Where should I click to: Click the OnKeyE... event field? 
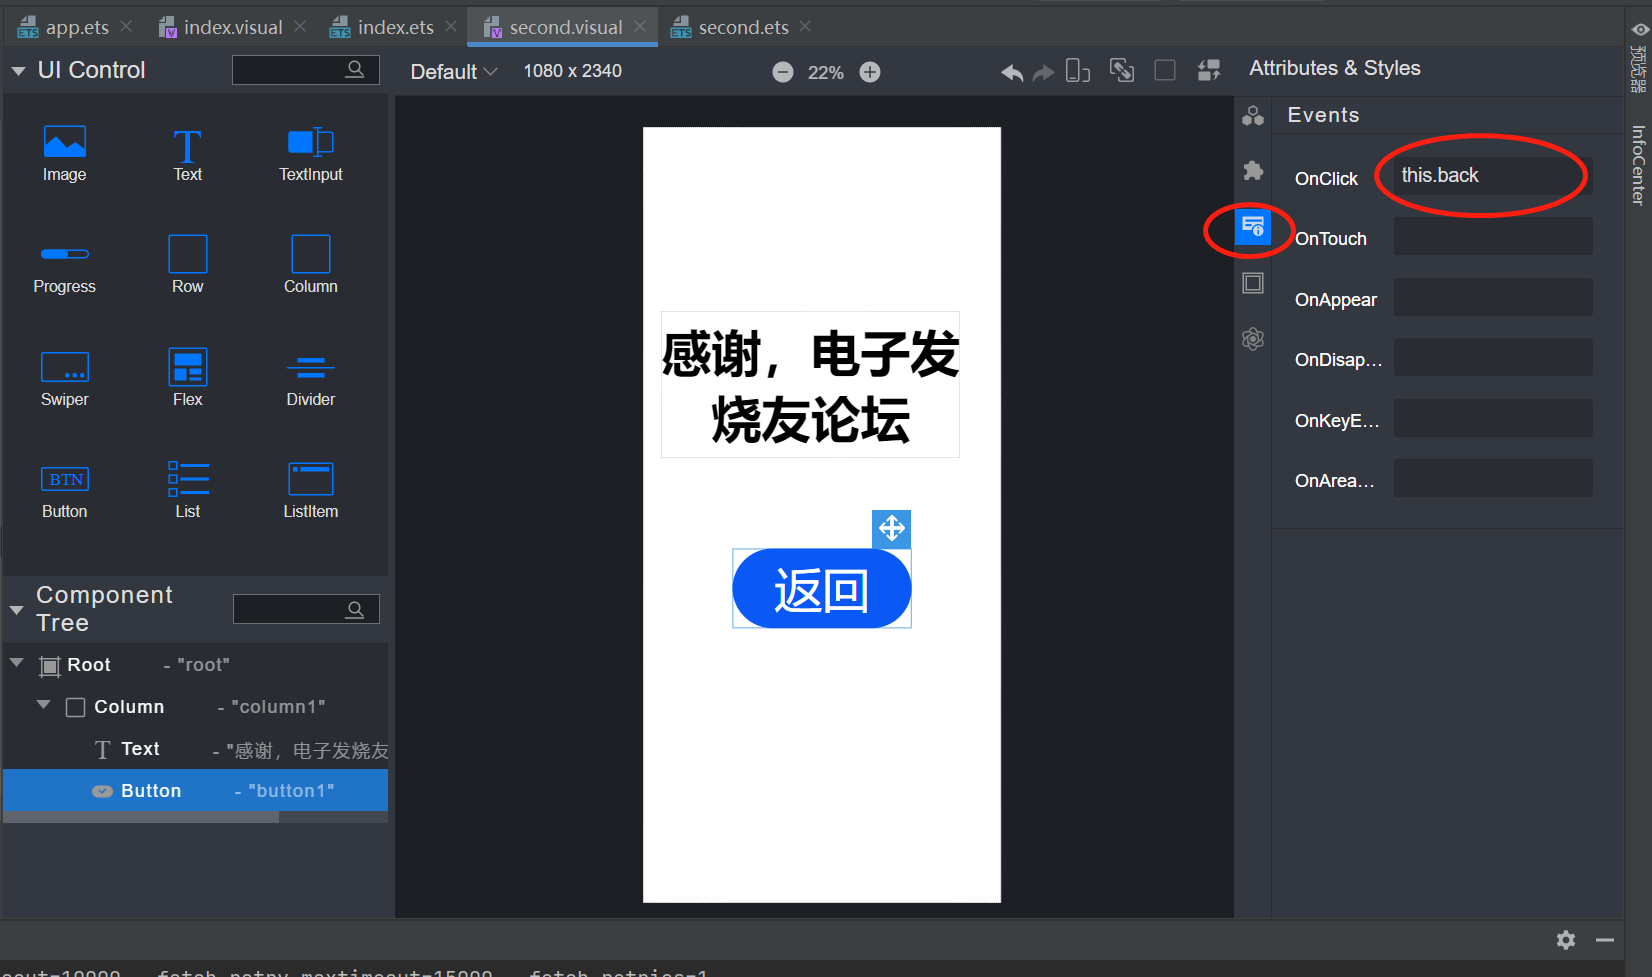pos(1493,418)
